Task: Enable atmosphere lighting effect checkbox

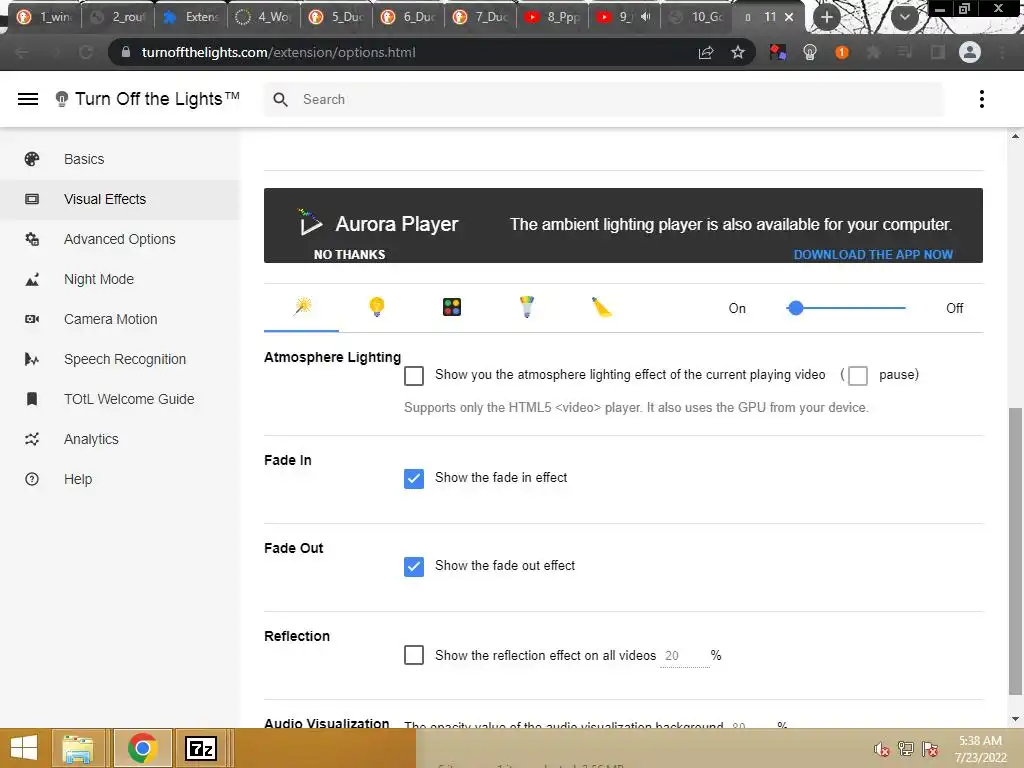Action: [413, 376]
